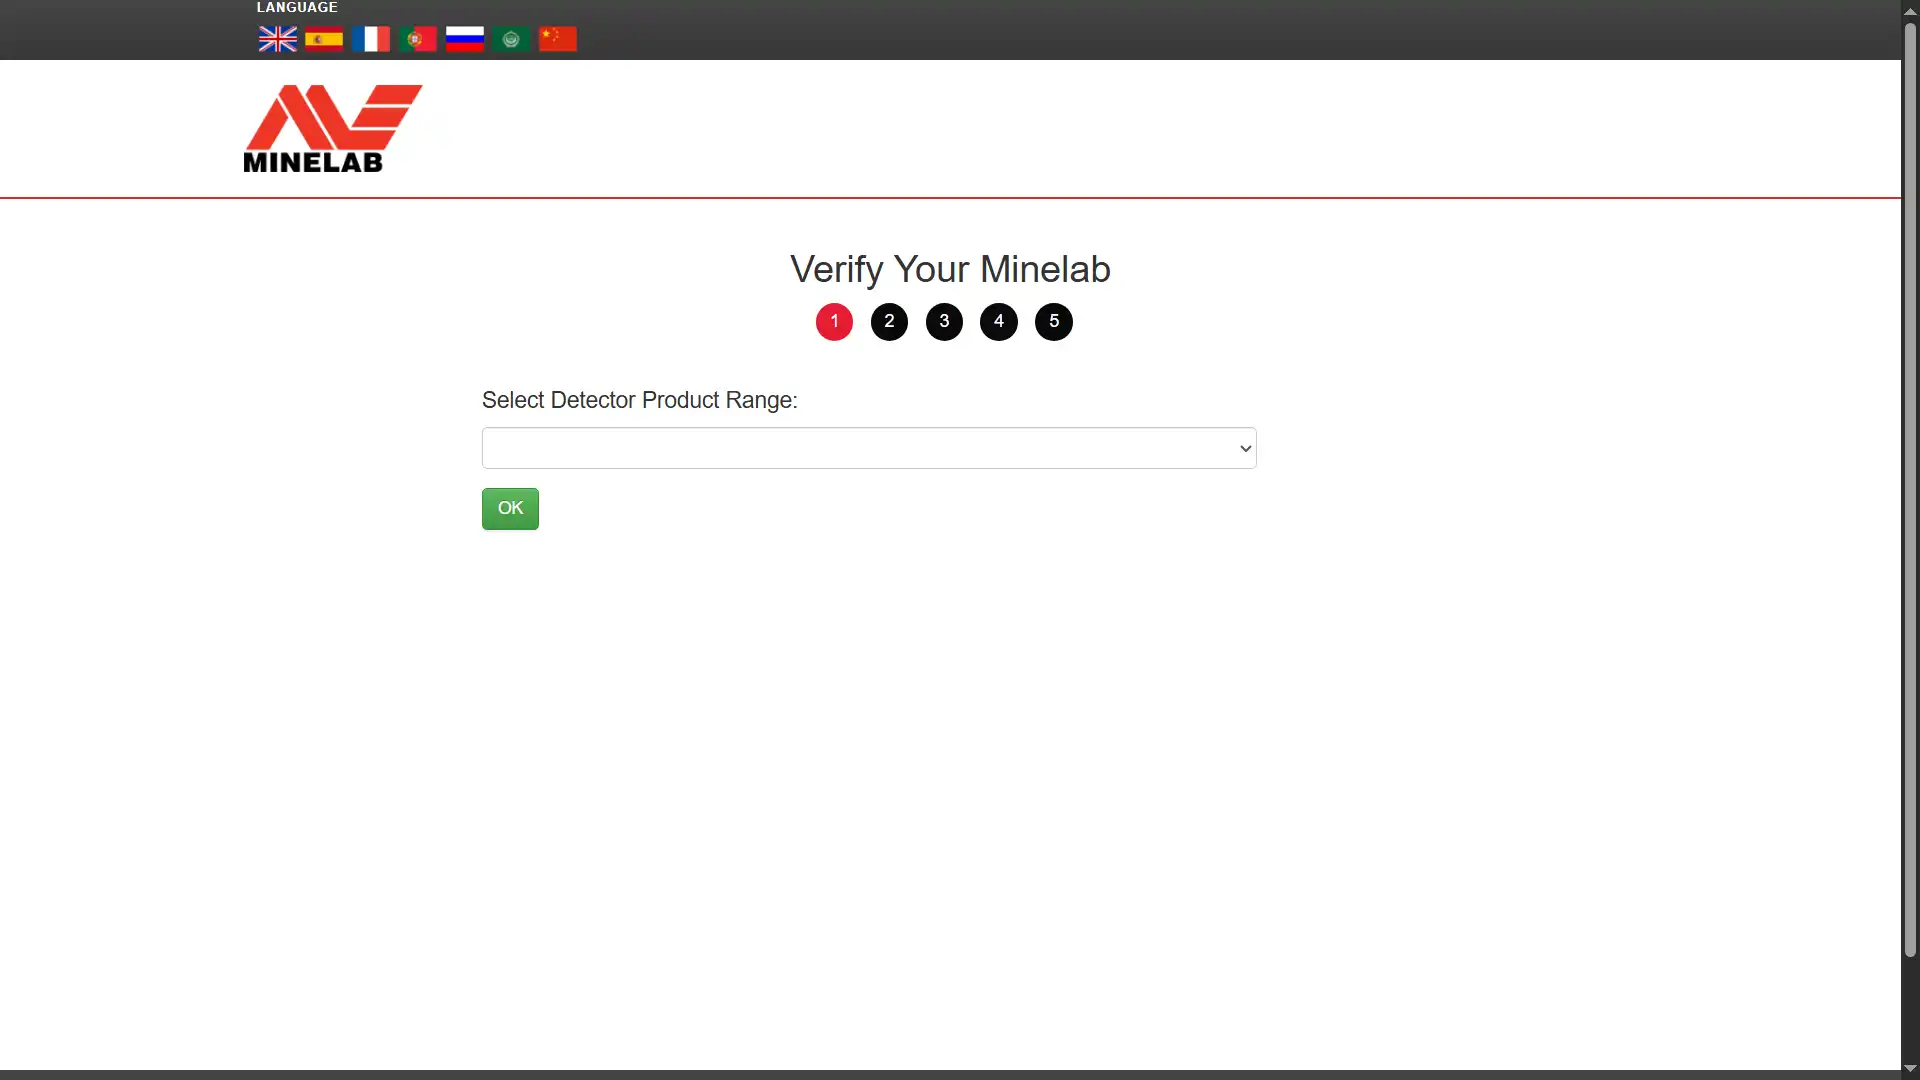Viewport: 1920px width, 1080px height.
Task: Switch to Russian with the Russia flag
Action: coord(465,39)
